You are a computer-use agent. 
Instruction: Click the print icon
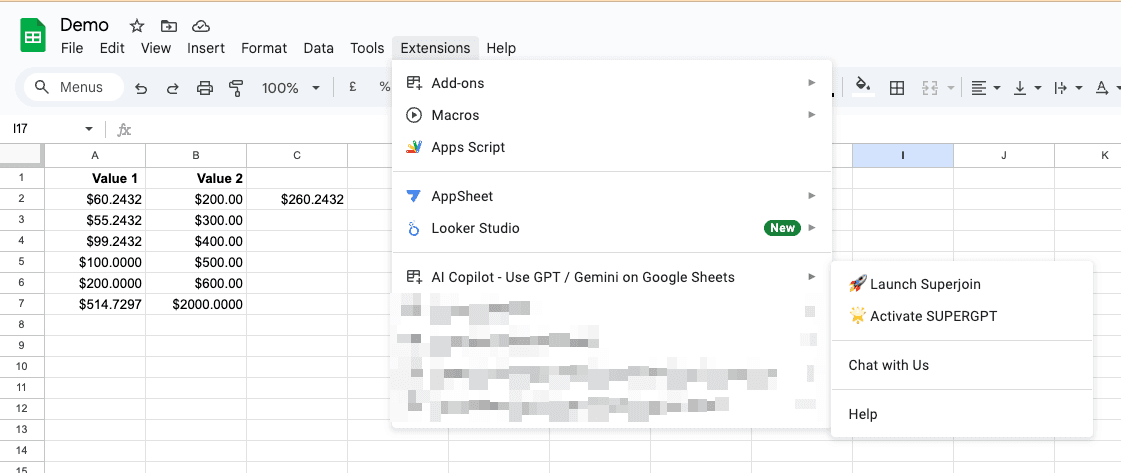coord(204,88)
